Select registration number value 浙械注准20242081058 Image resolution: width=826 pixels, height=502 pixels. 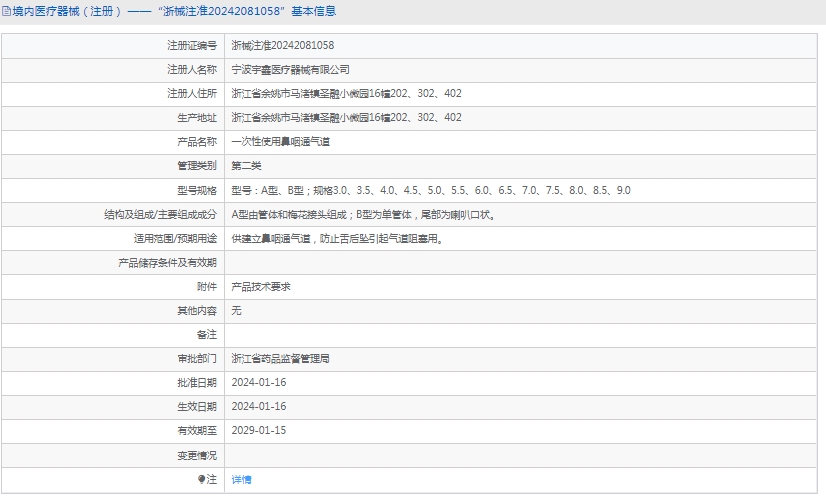(282, 46)
